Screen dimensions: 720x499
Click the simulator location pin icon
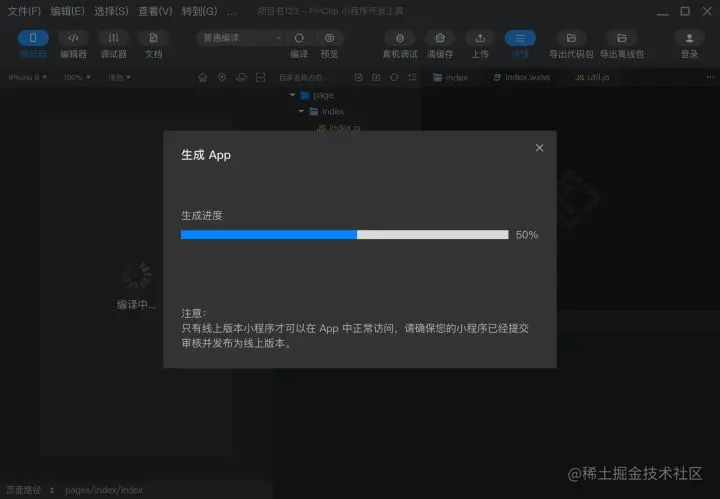222,77
